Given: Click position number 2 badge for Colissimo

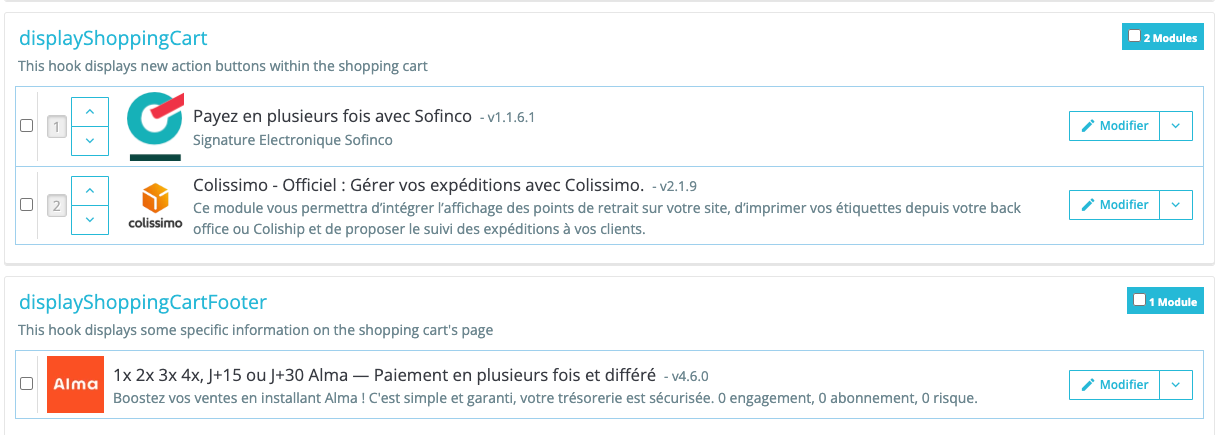Looking at the screenshot, I should (x=58, y=206).
